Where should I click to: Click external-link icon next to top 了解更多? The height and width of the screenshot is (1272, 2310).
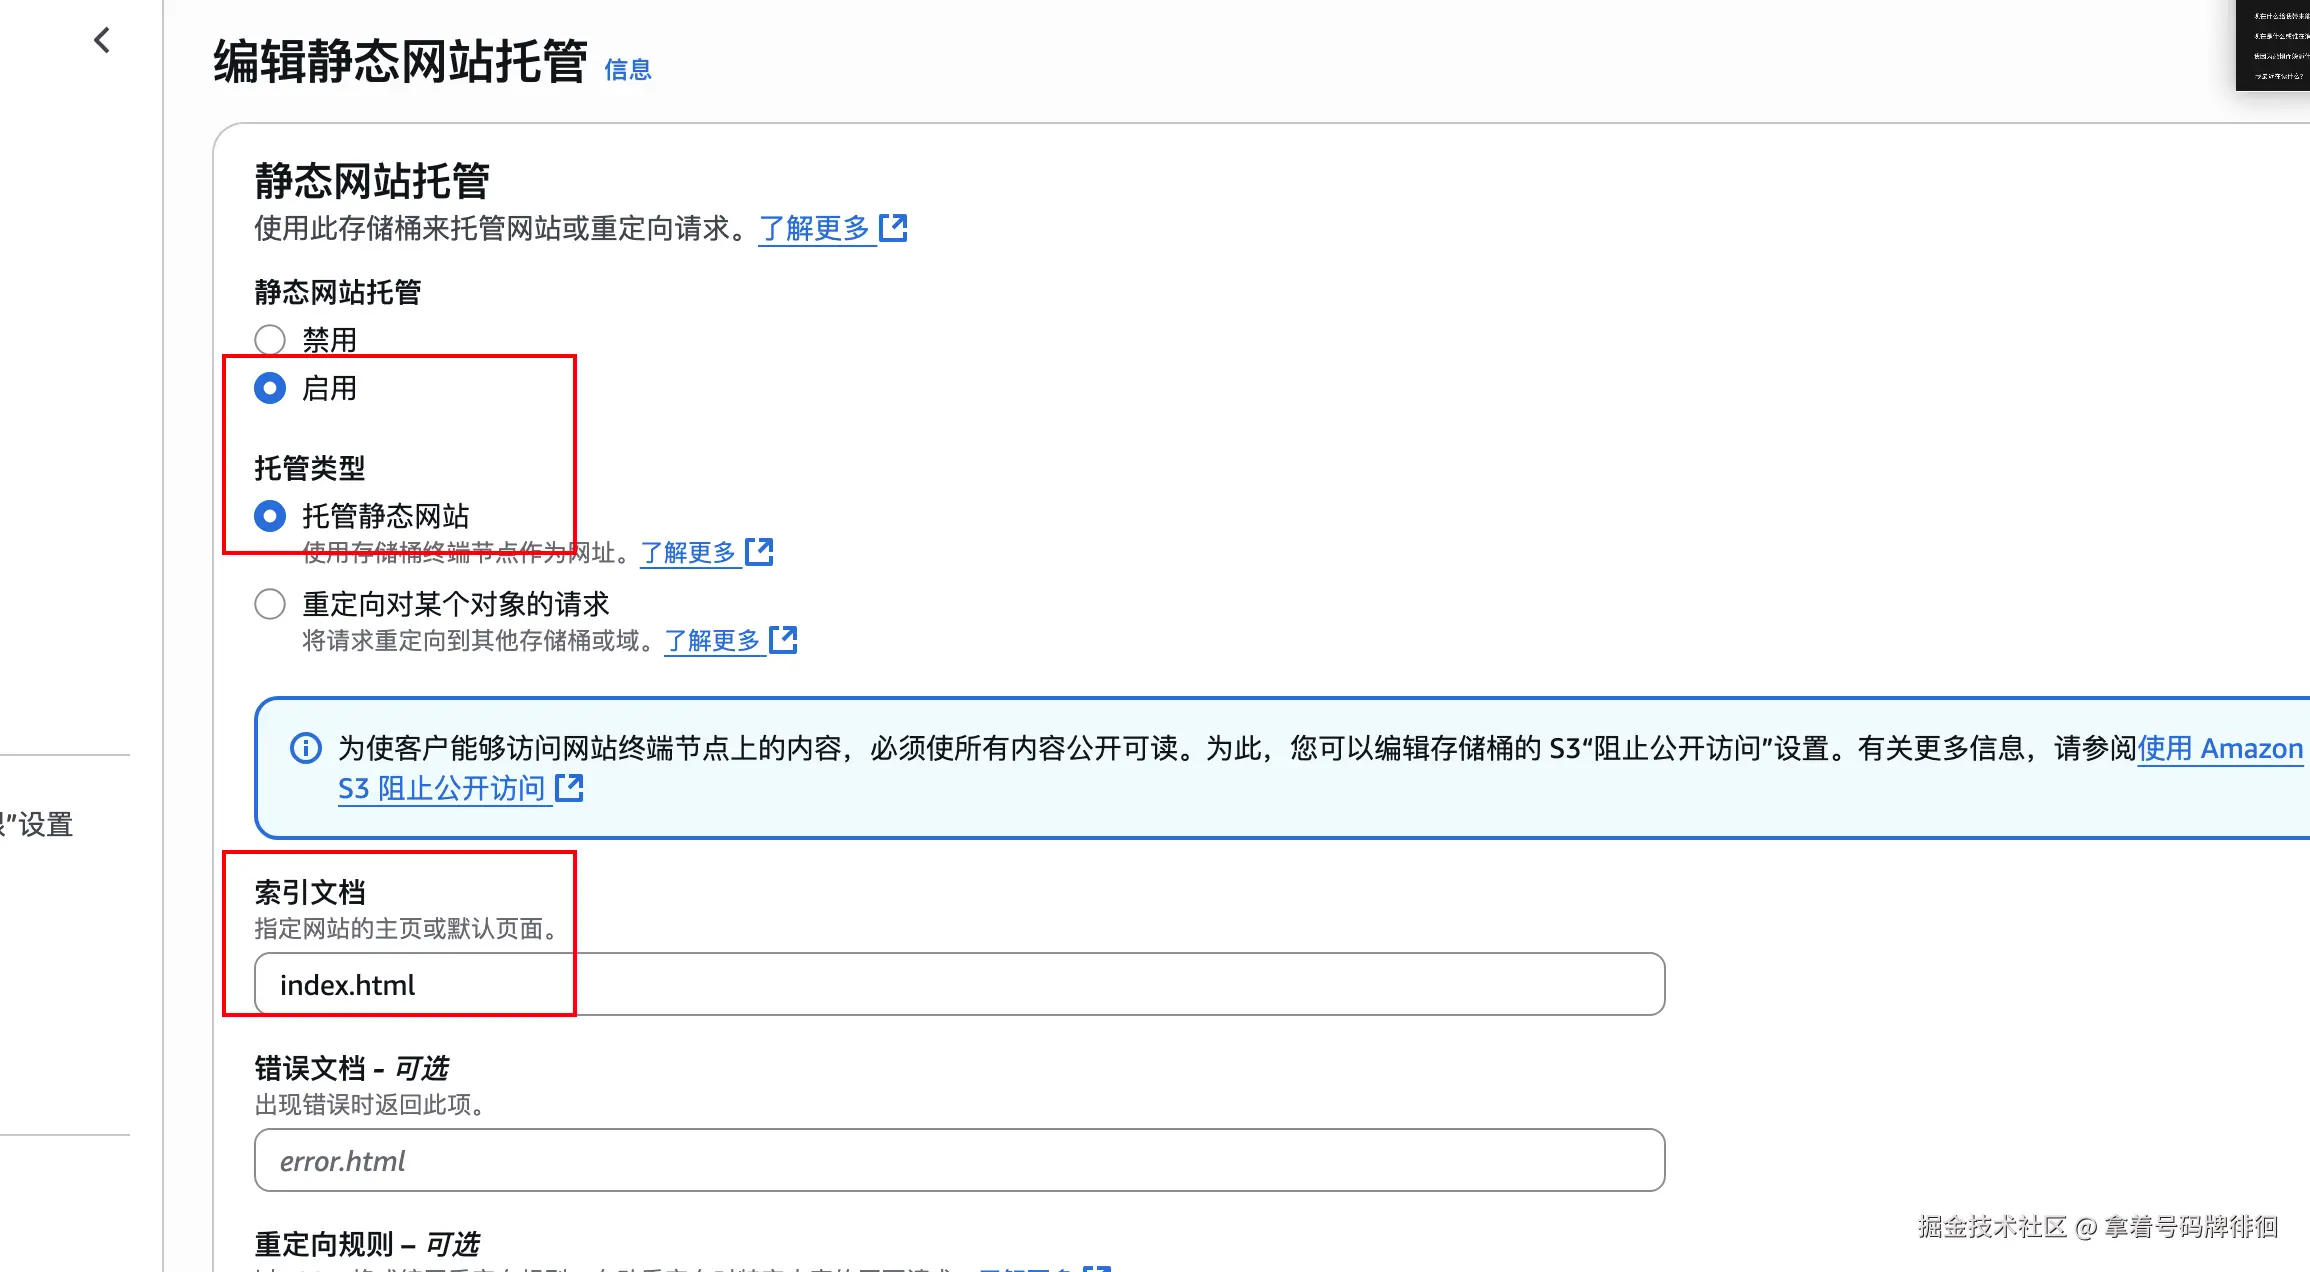coord(893,228)
